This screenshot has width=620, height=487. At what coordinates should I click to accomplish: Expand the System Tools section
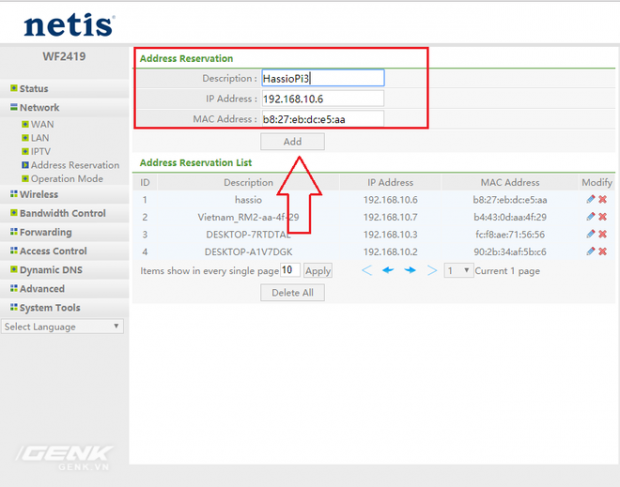[49, 308]
